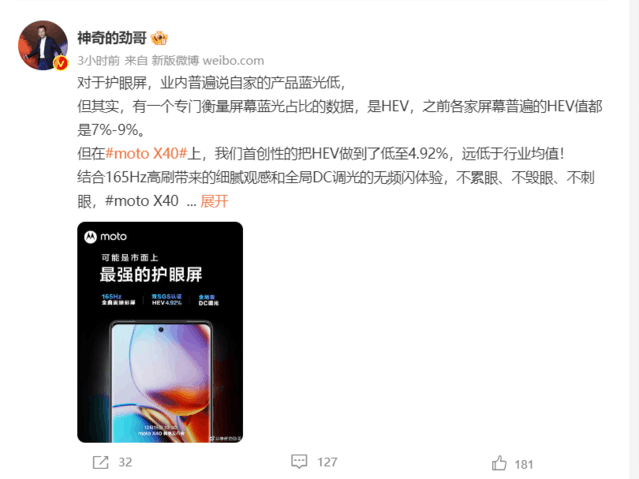
Task: Click the moto logo on the poster
Action: [106, 236]
